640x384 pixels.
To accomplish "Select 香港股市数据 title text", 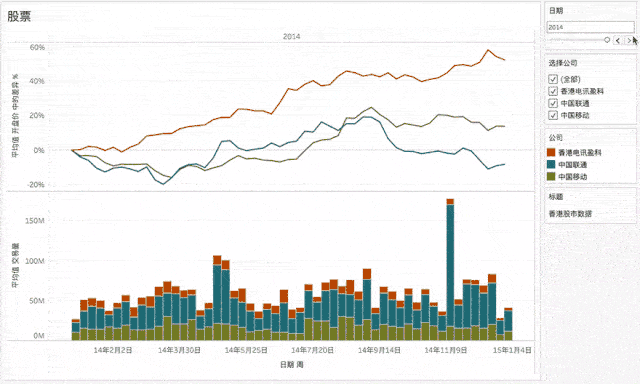I will (x=570, y=213).
